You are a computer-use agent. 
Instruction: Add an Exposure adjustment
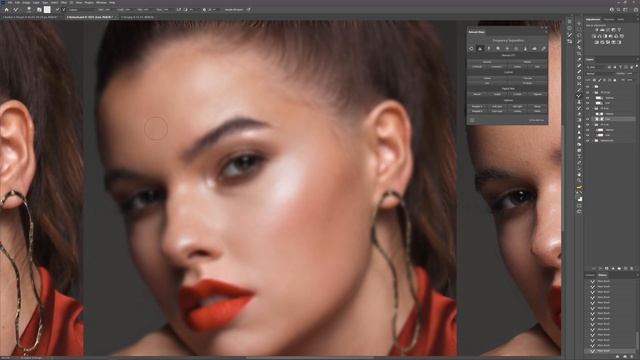(613, 30)
